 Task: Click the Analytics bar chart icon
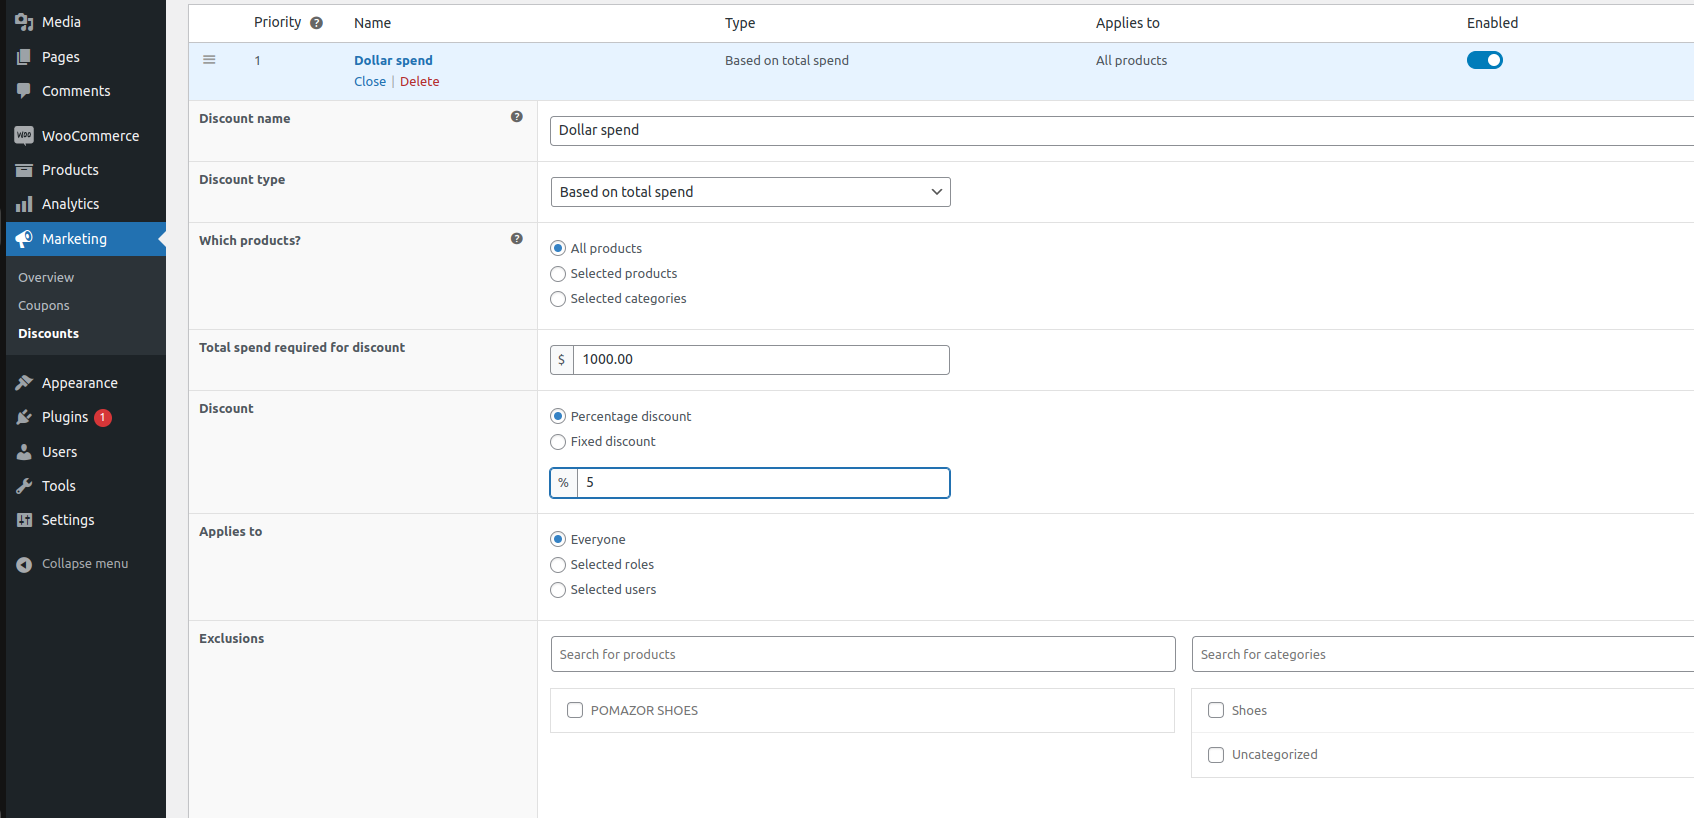[x=24, y=204]
